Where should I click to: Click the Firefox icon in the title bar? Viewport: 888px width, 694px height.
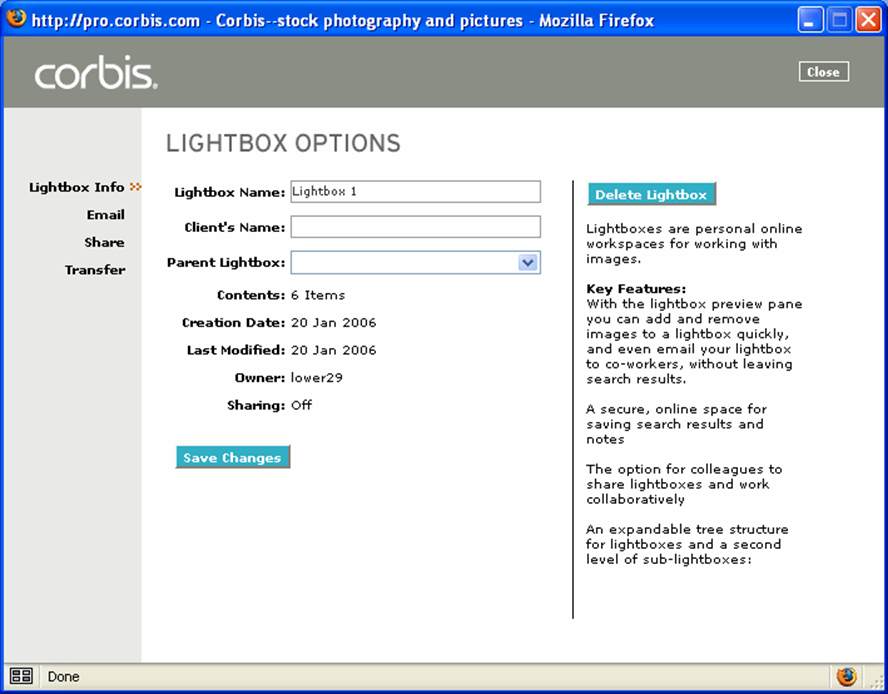(16, 18)
